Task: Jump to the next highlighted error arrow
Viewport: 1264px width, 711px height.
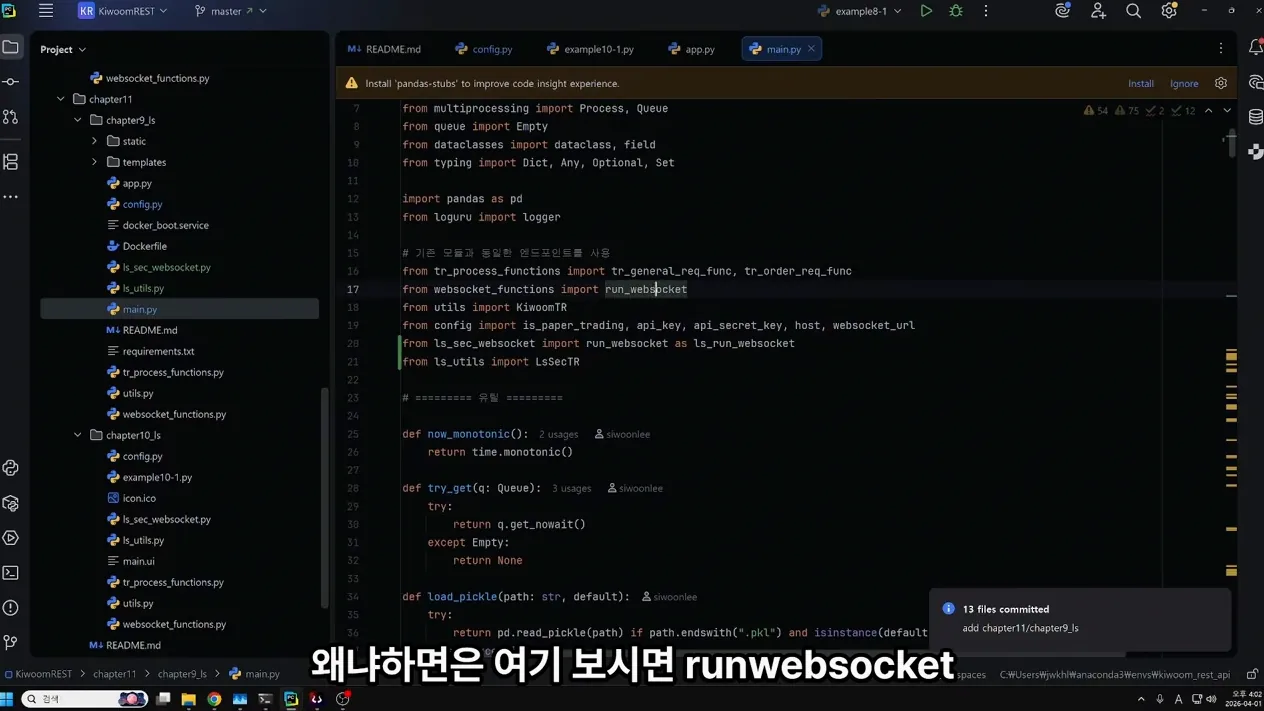Action: pos(1227,110)
